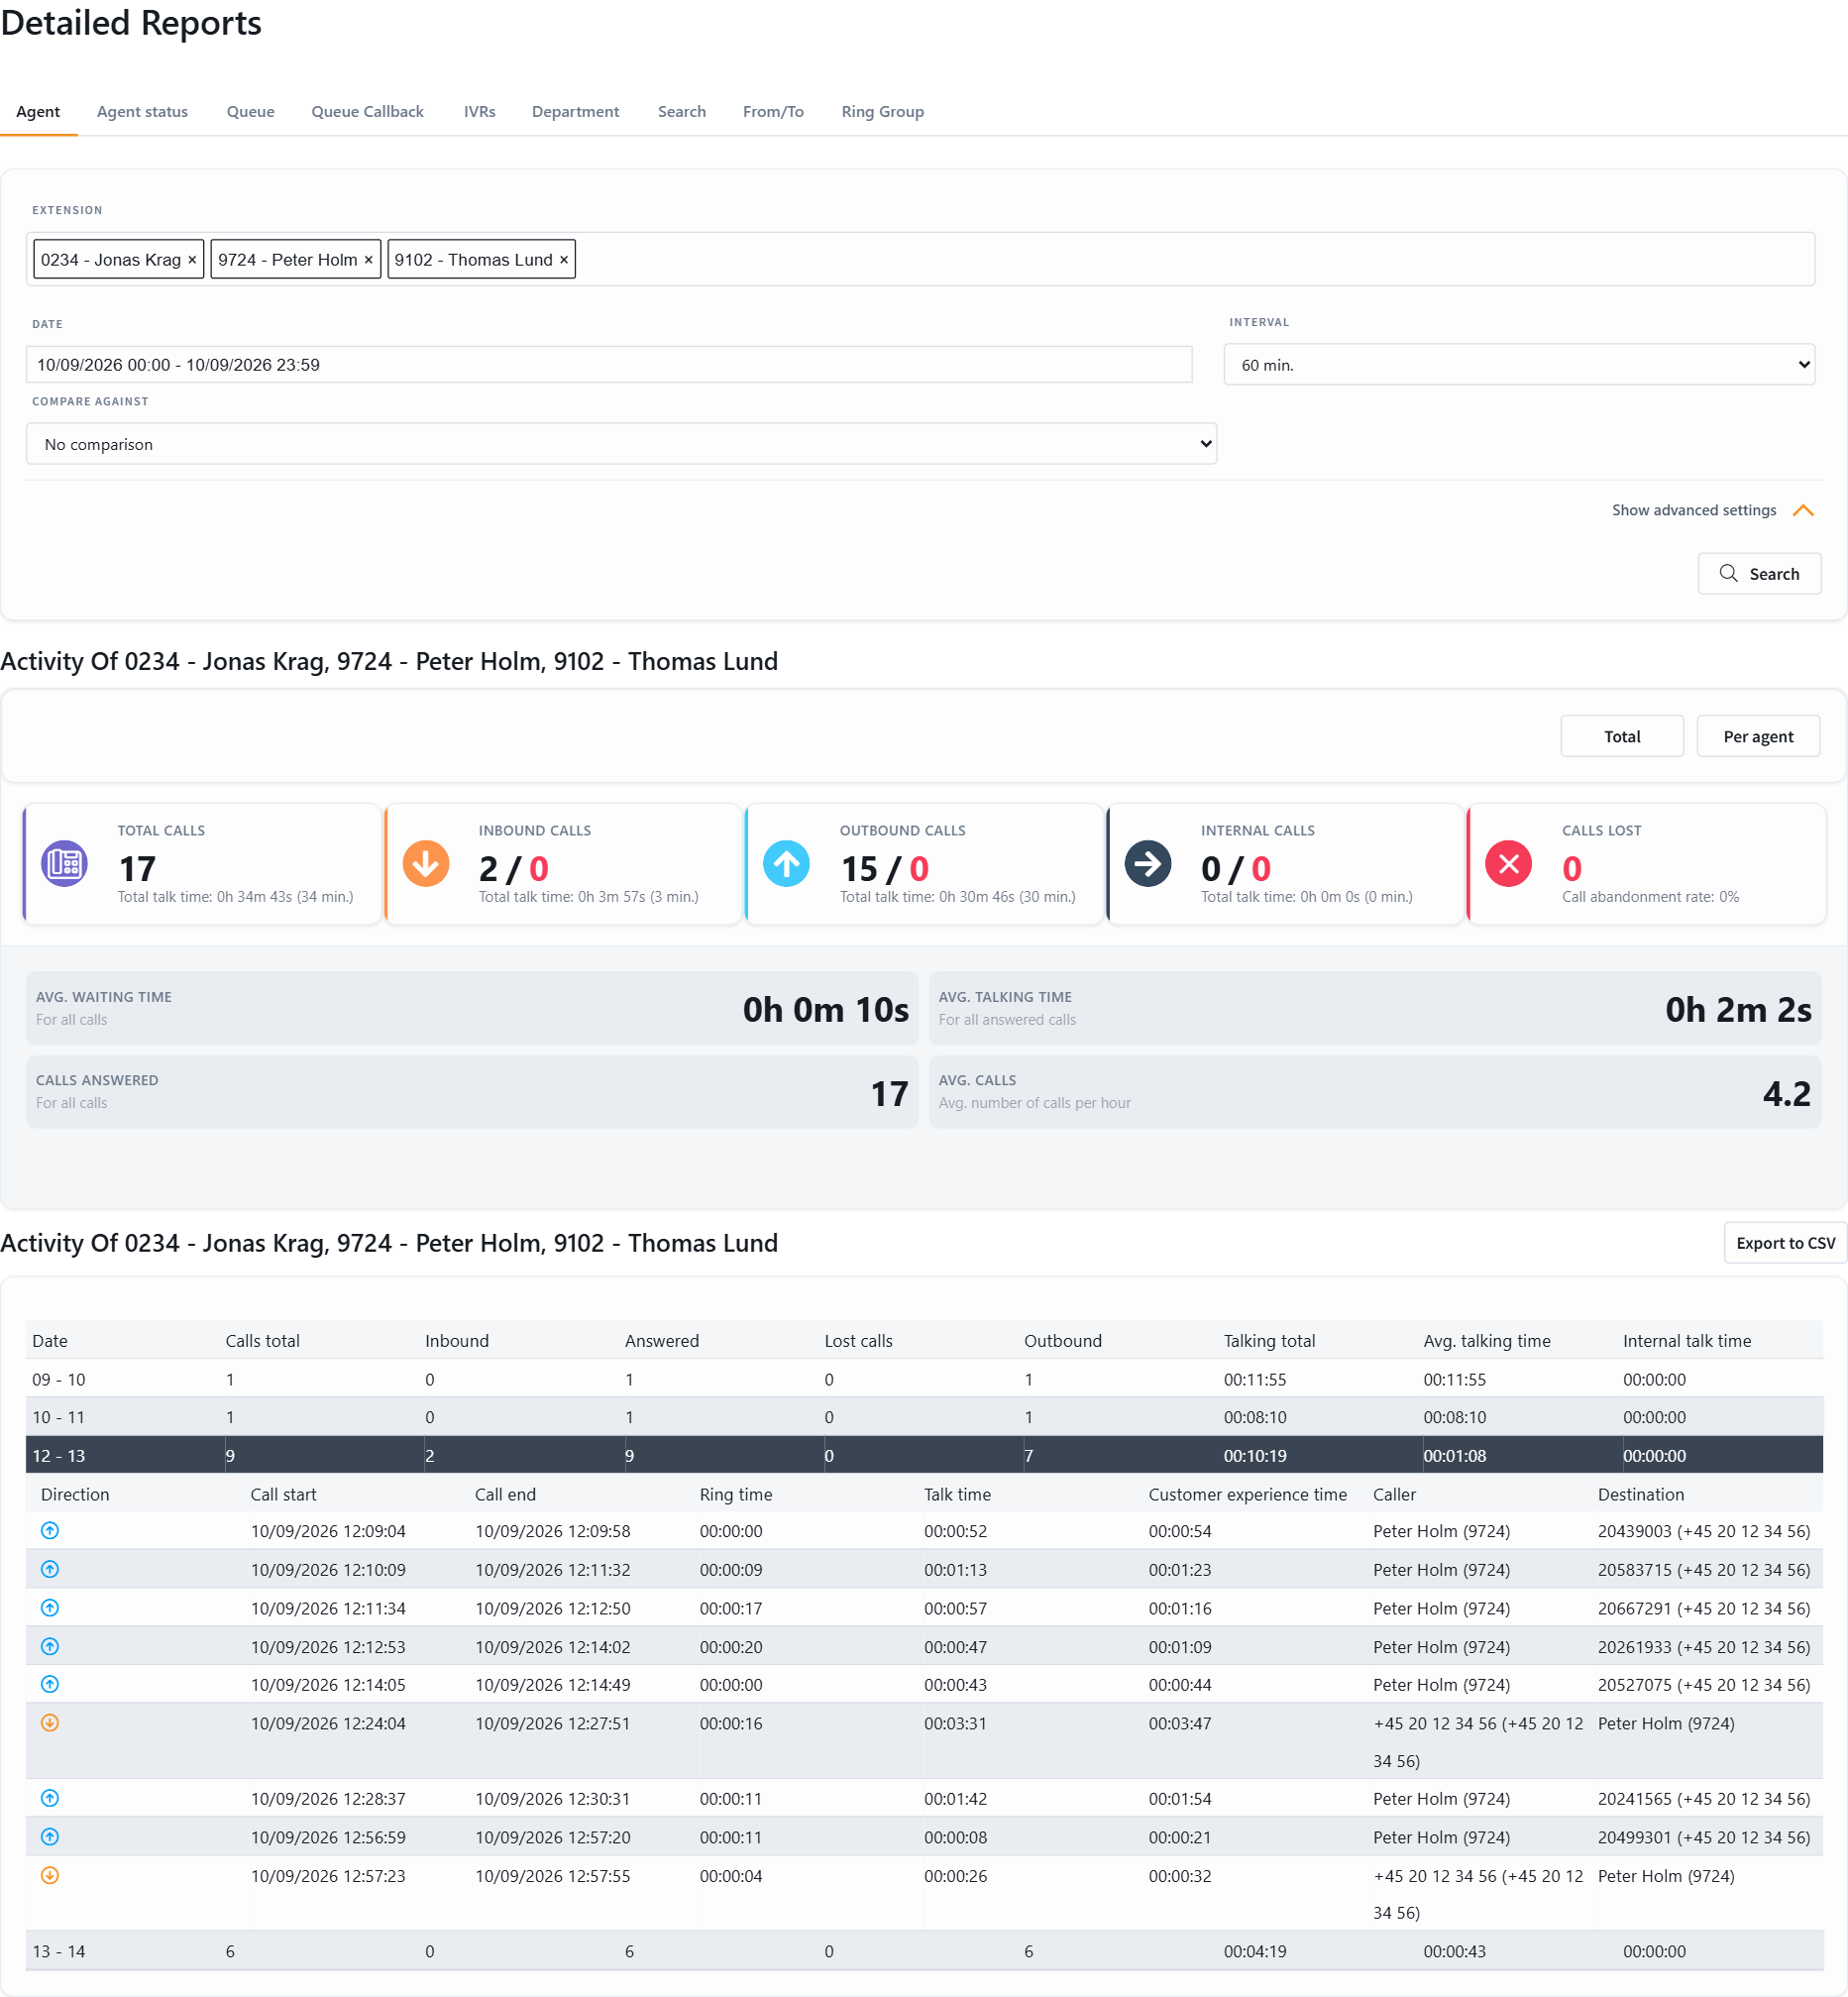This screenshot has width=1848, height=1997.
Task: Open the Interval 60 min. dropdown
Action: click(1519, 365)
